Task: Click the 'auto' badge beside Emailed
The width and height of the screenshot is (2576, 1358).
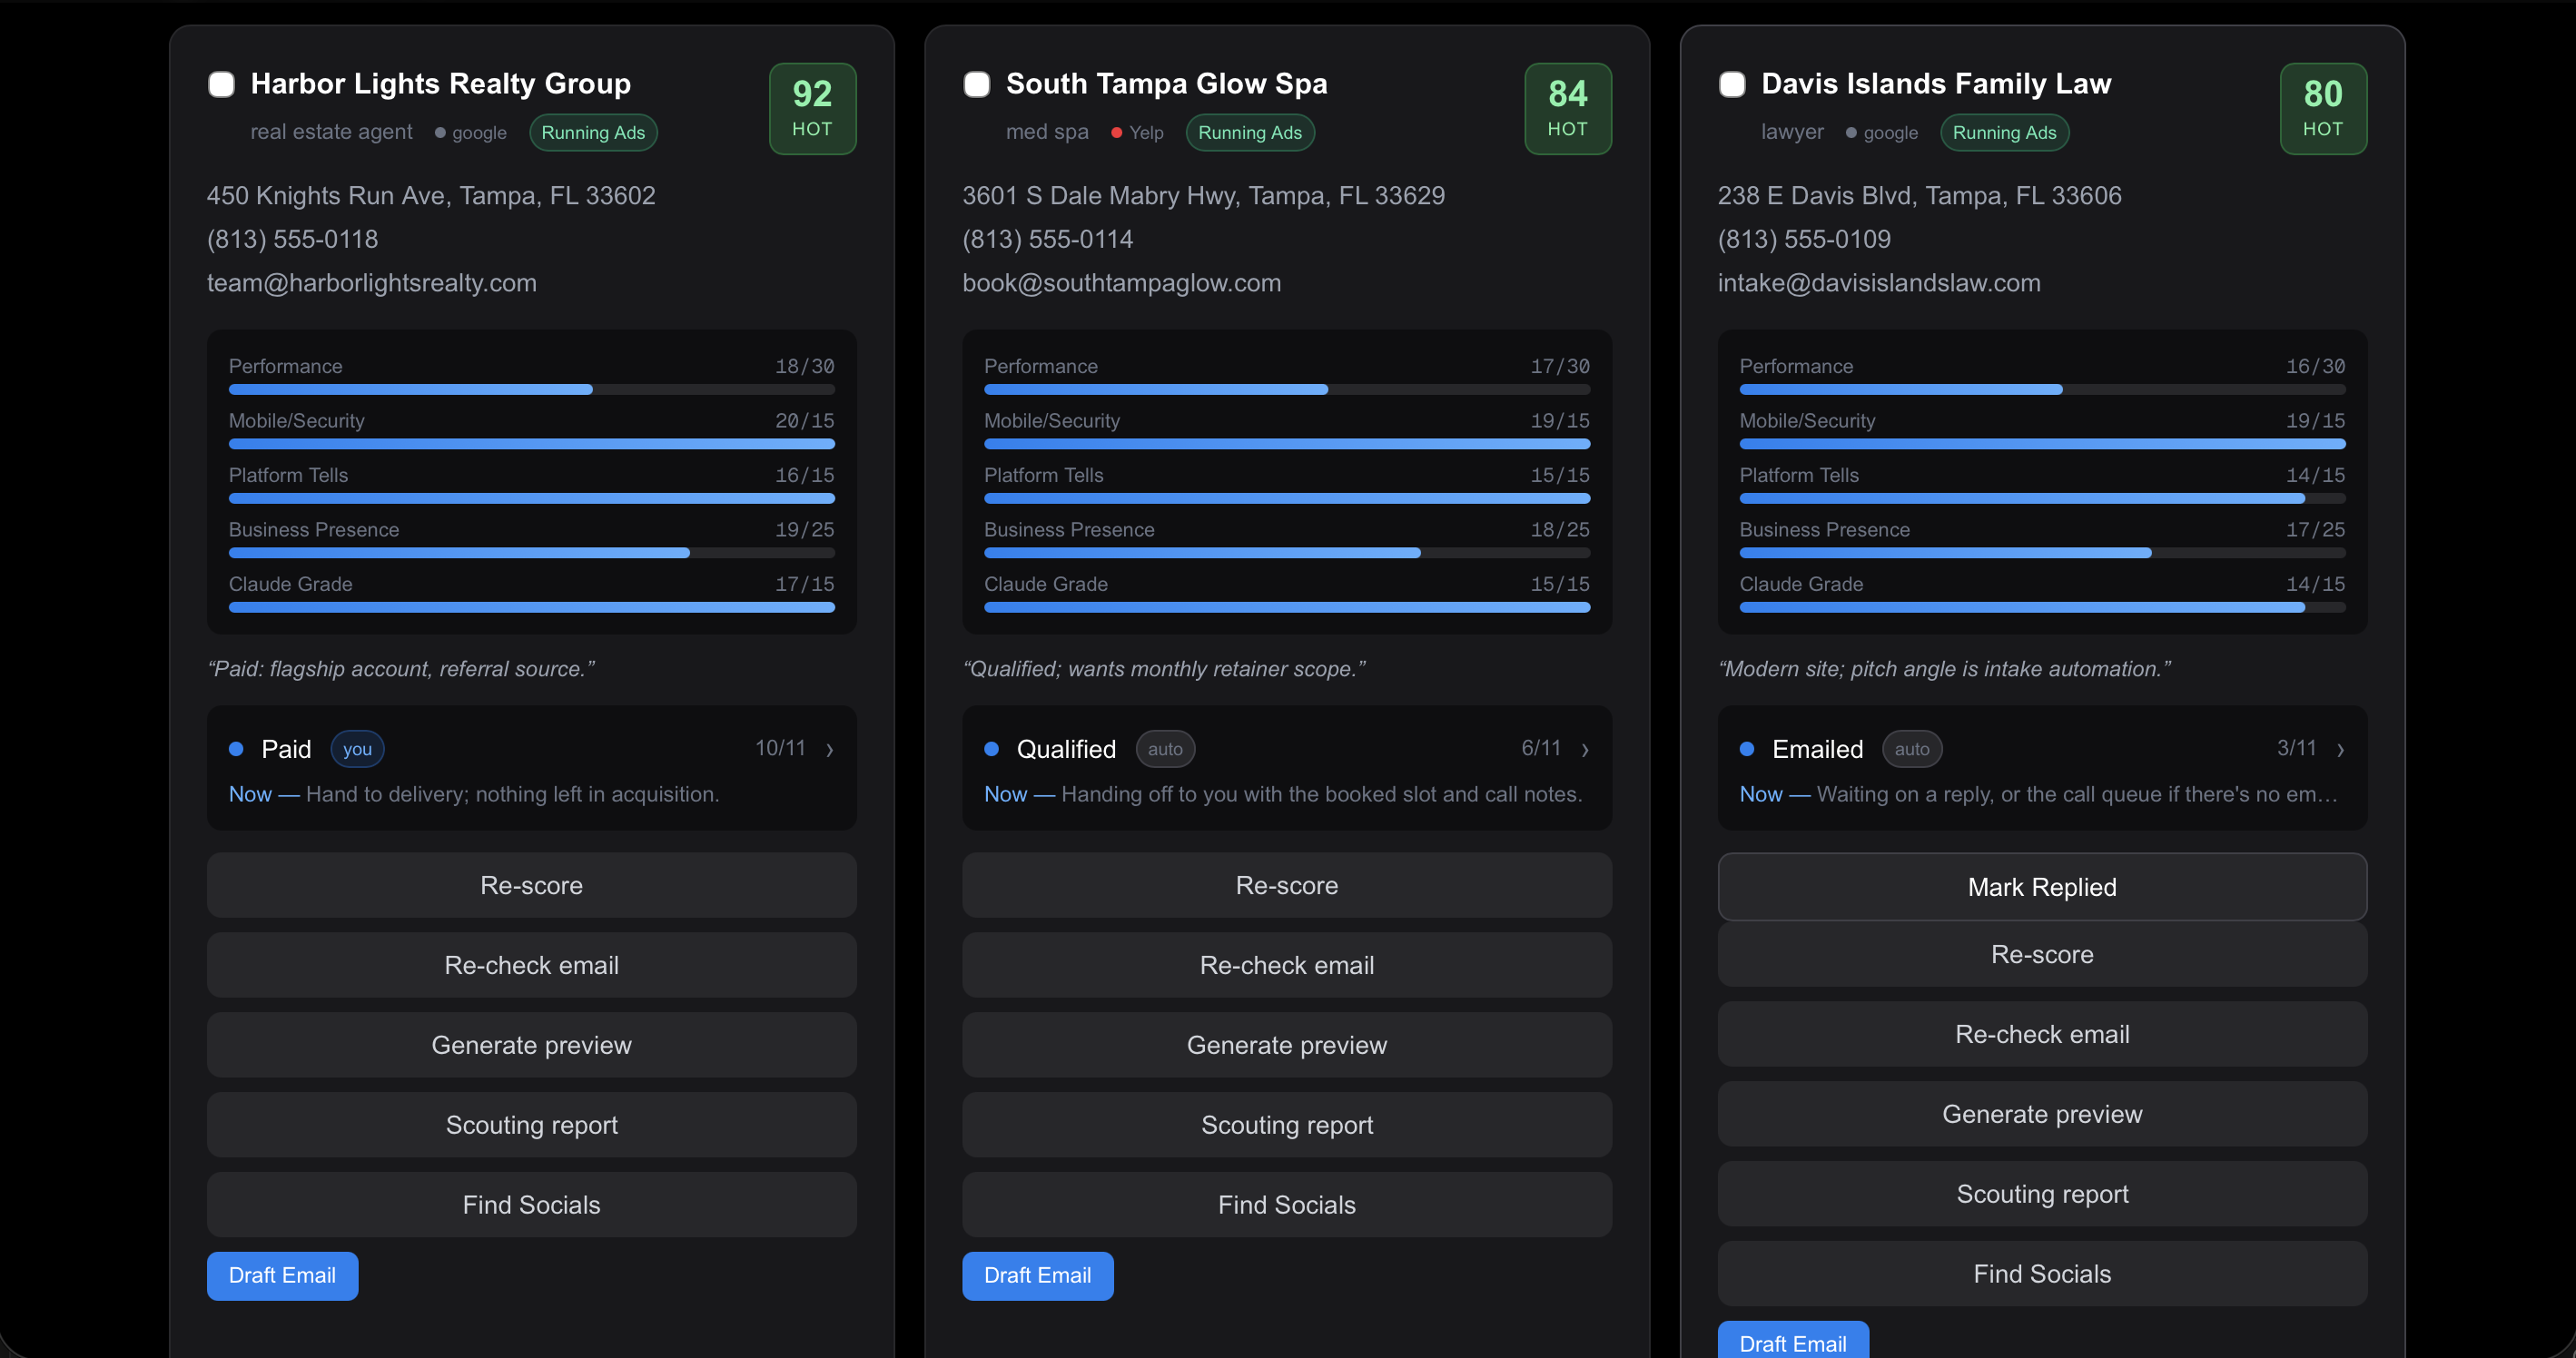Action: coord(1911,749)
